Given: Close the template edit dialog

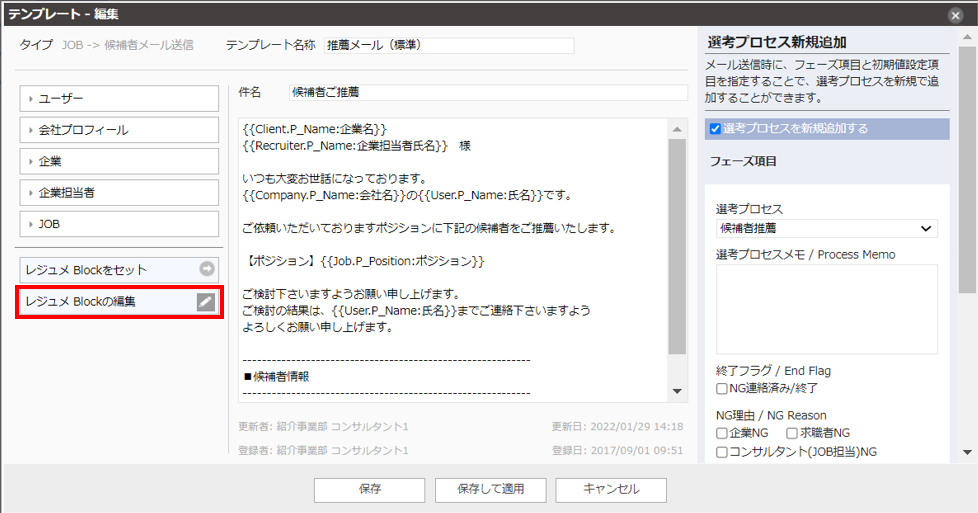Looking at the screenshot, I should pos(955,15).
